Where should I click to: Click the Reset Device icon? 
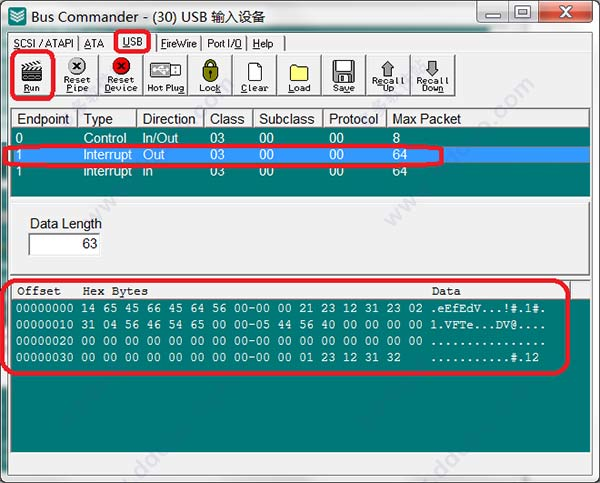click(121, 75)
